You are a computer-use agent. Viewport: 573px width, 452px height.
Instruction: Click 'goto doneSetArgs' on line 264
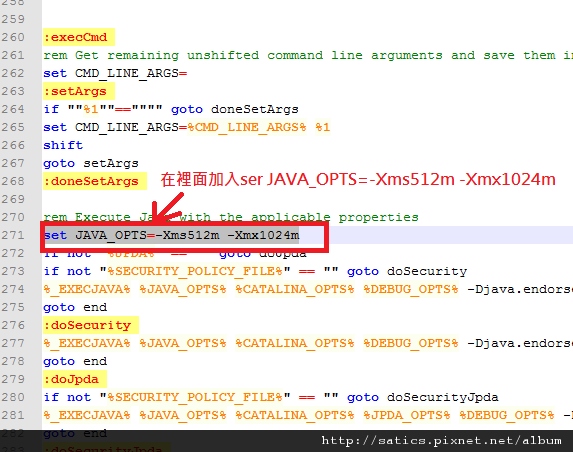235,109
